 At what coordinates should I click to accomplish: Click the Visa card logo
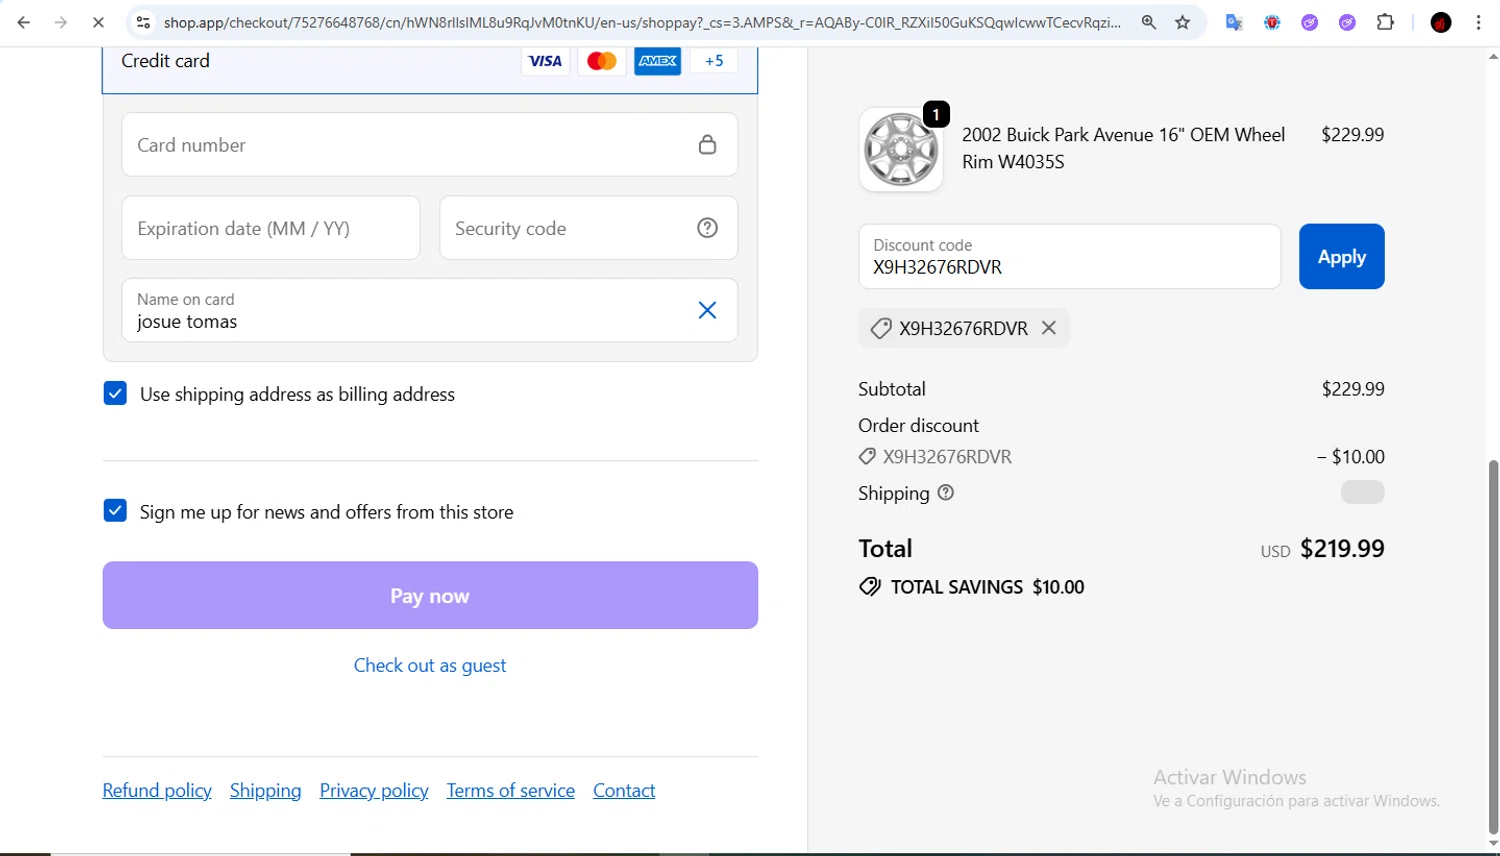545,61
